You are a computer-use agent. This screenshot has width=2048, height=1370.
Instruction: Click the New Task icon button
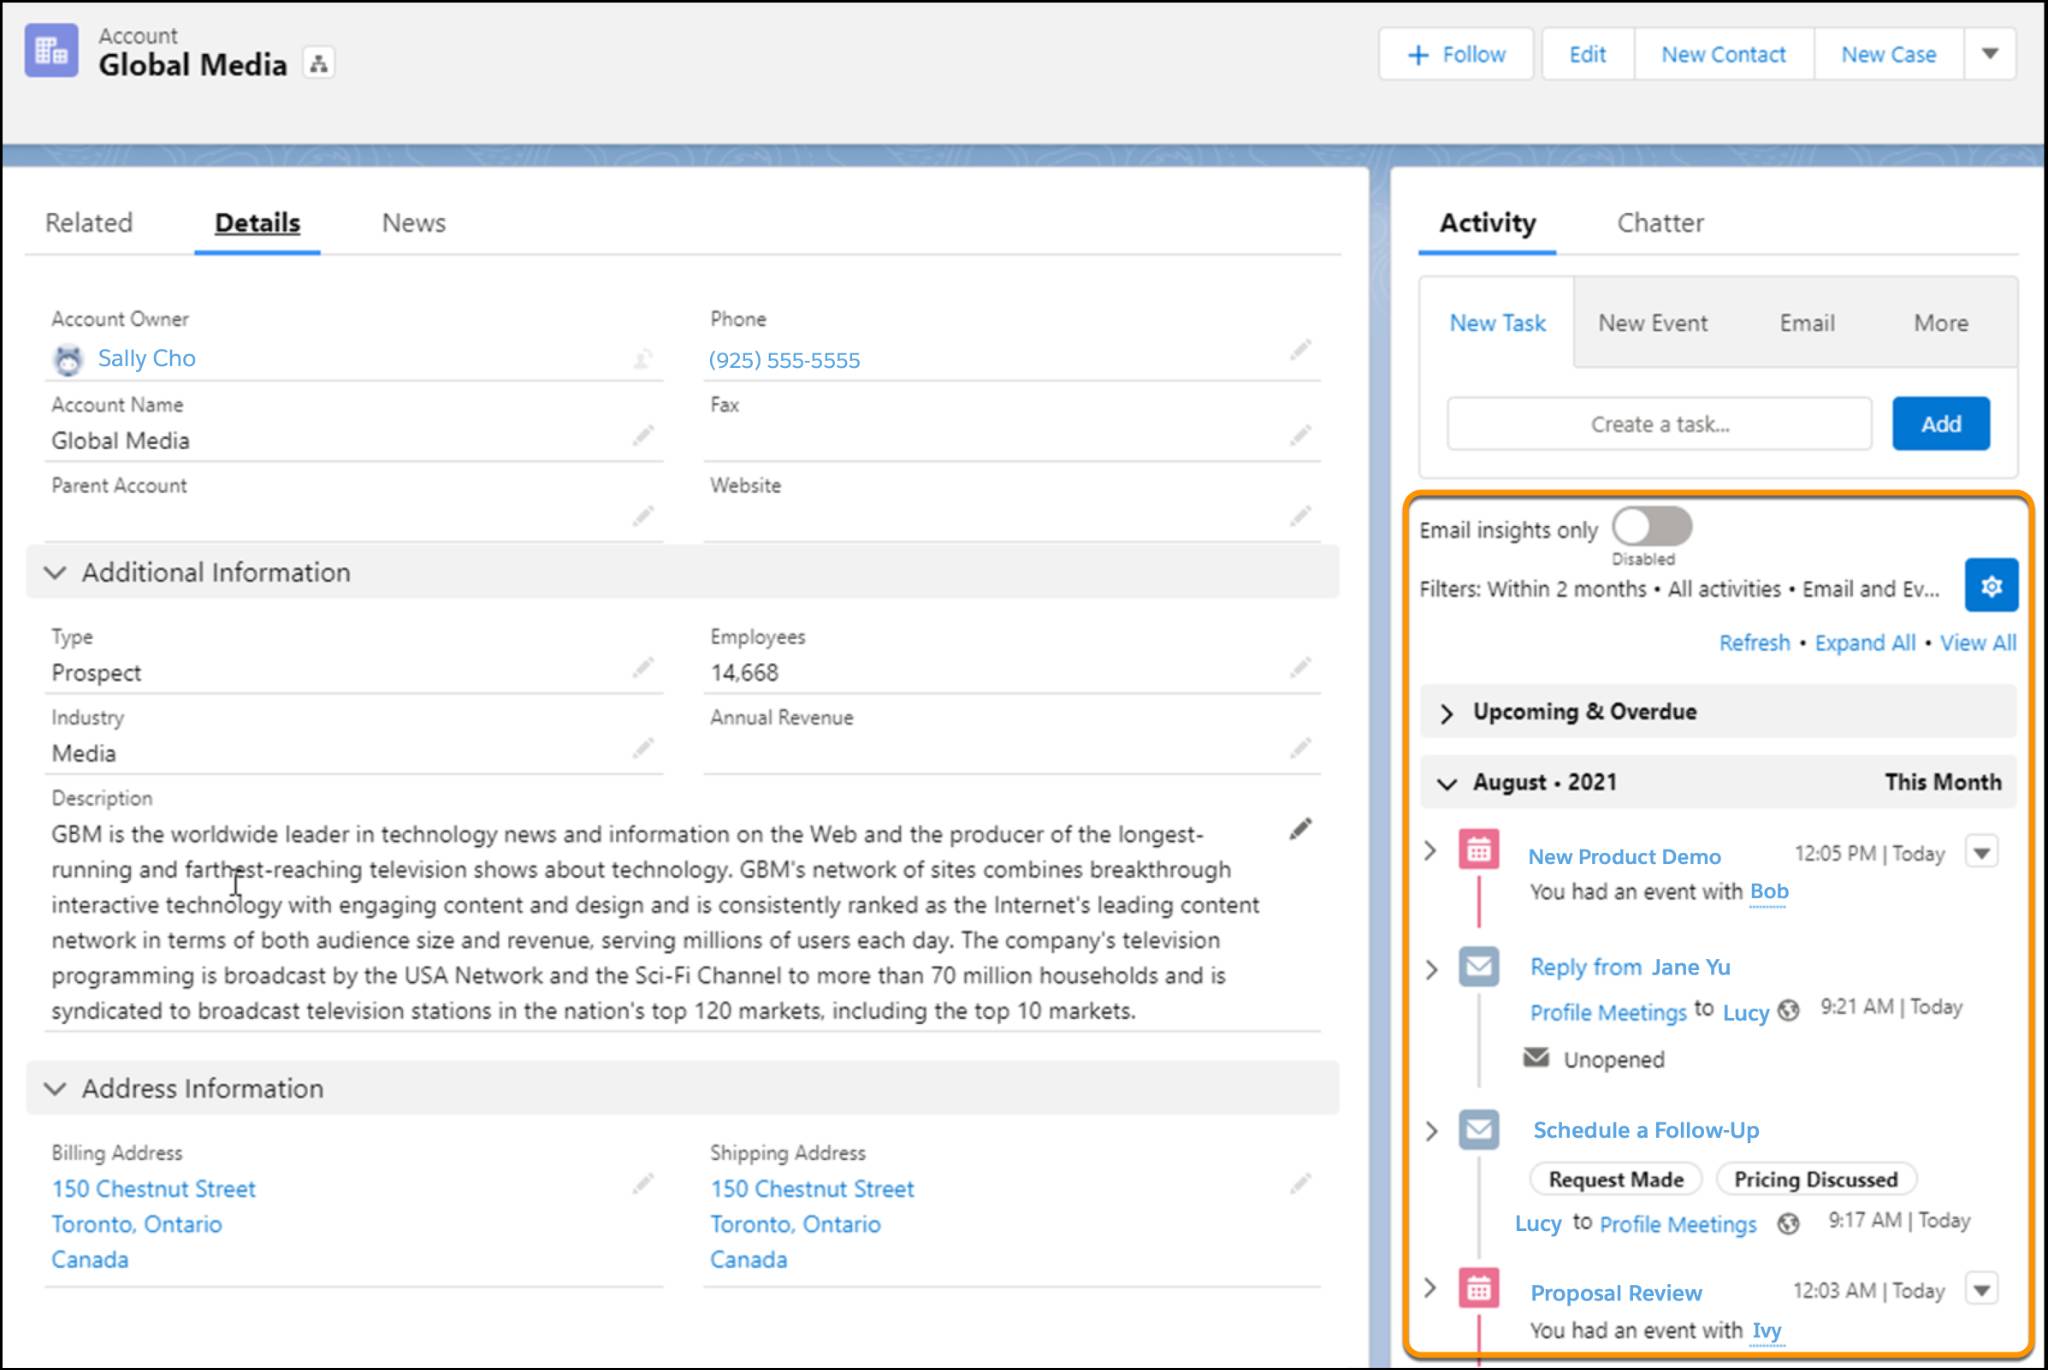click(1499, 321)
